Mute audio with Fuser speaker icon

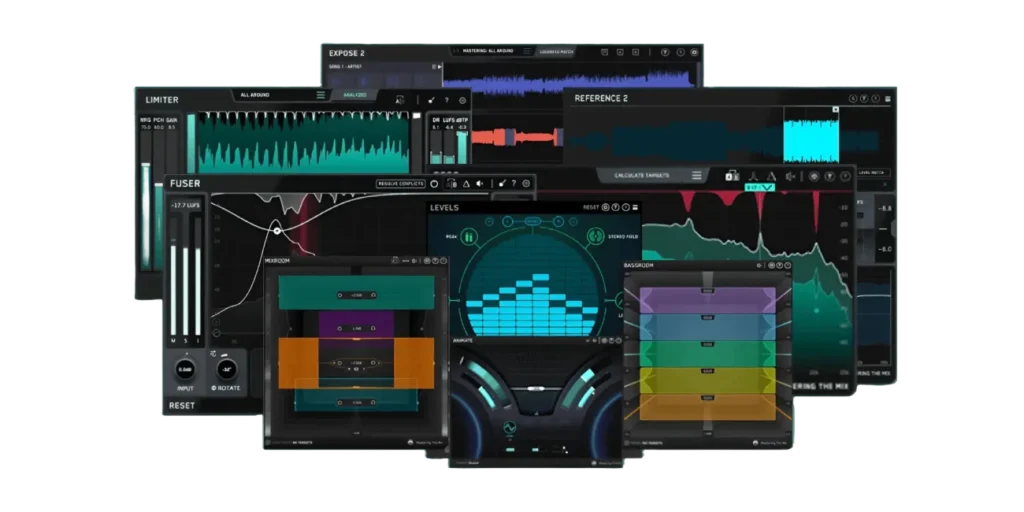481,184
